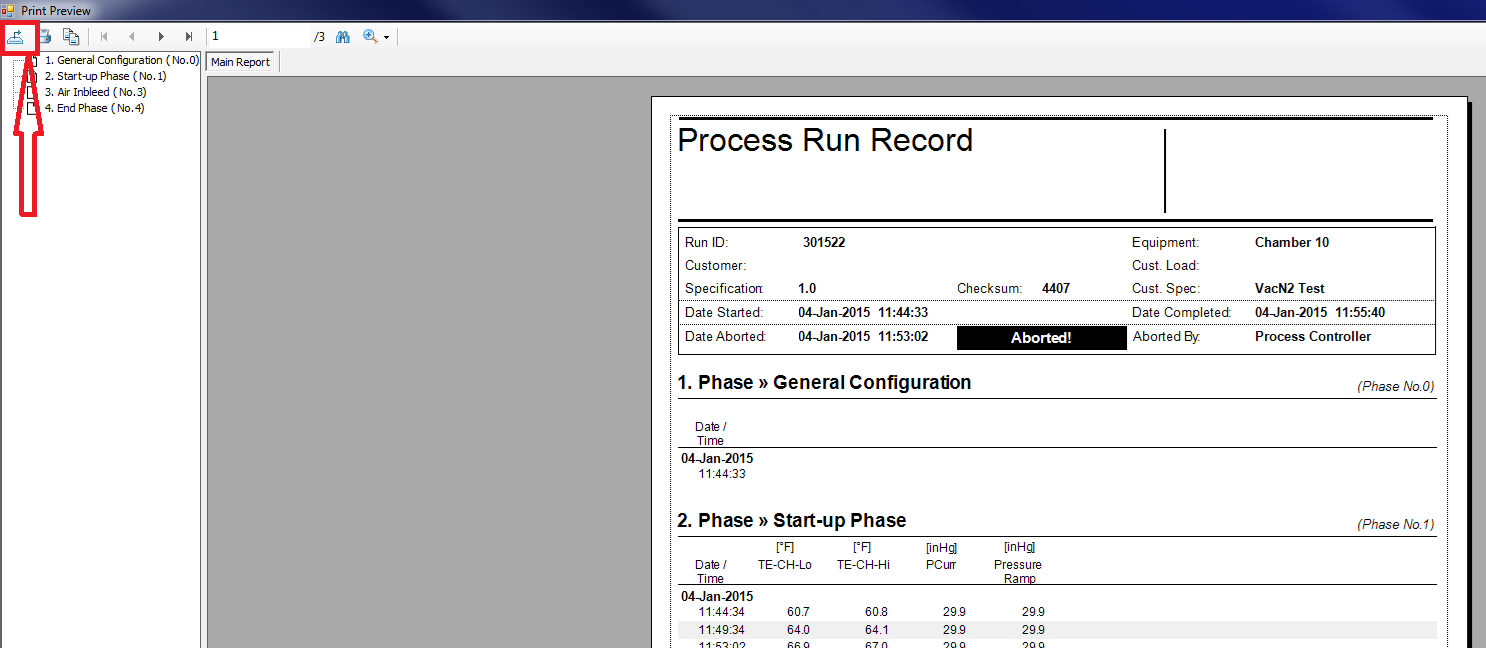Jump to the last page
Viewport: 1486px width, 648px height.
(189, 37)
